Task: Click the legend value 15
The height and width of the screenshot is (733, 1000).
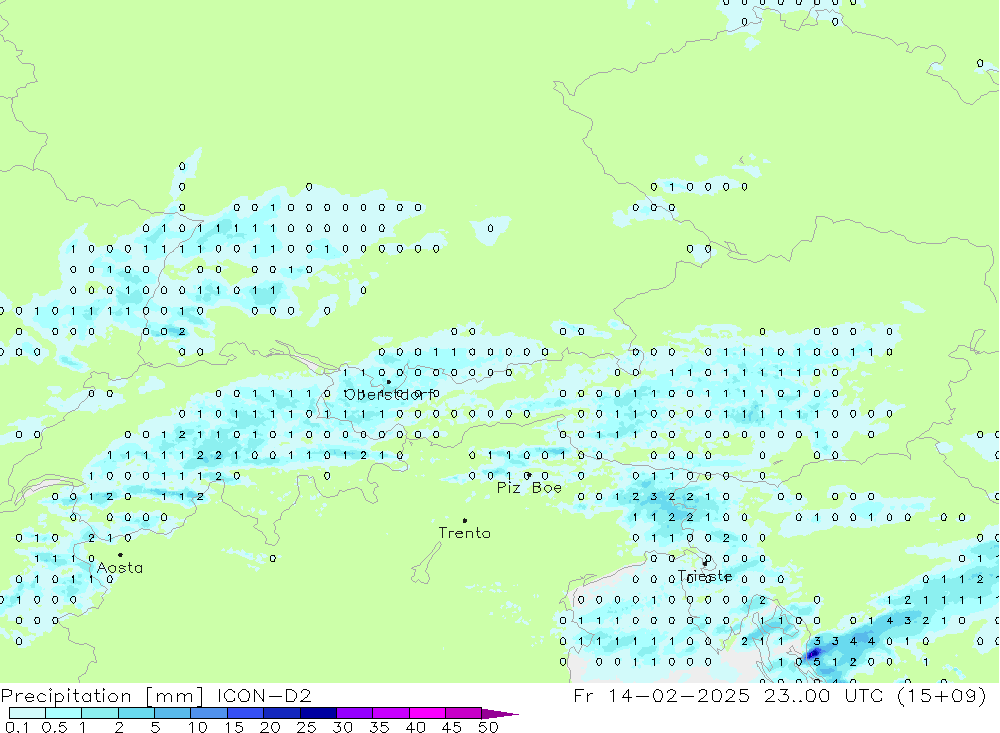Action: point(234,727)
